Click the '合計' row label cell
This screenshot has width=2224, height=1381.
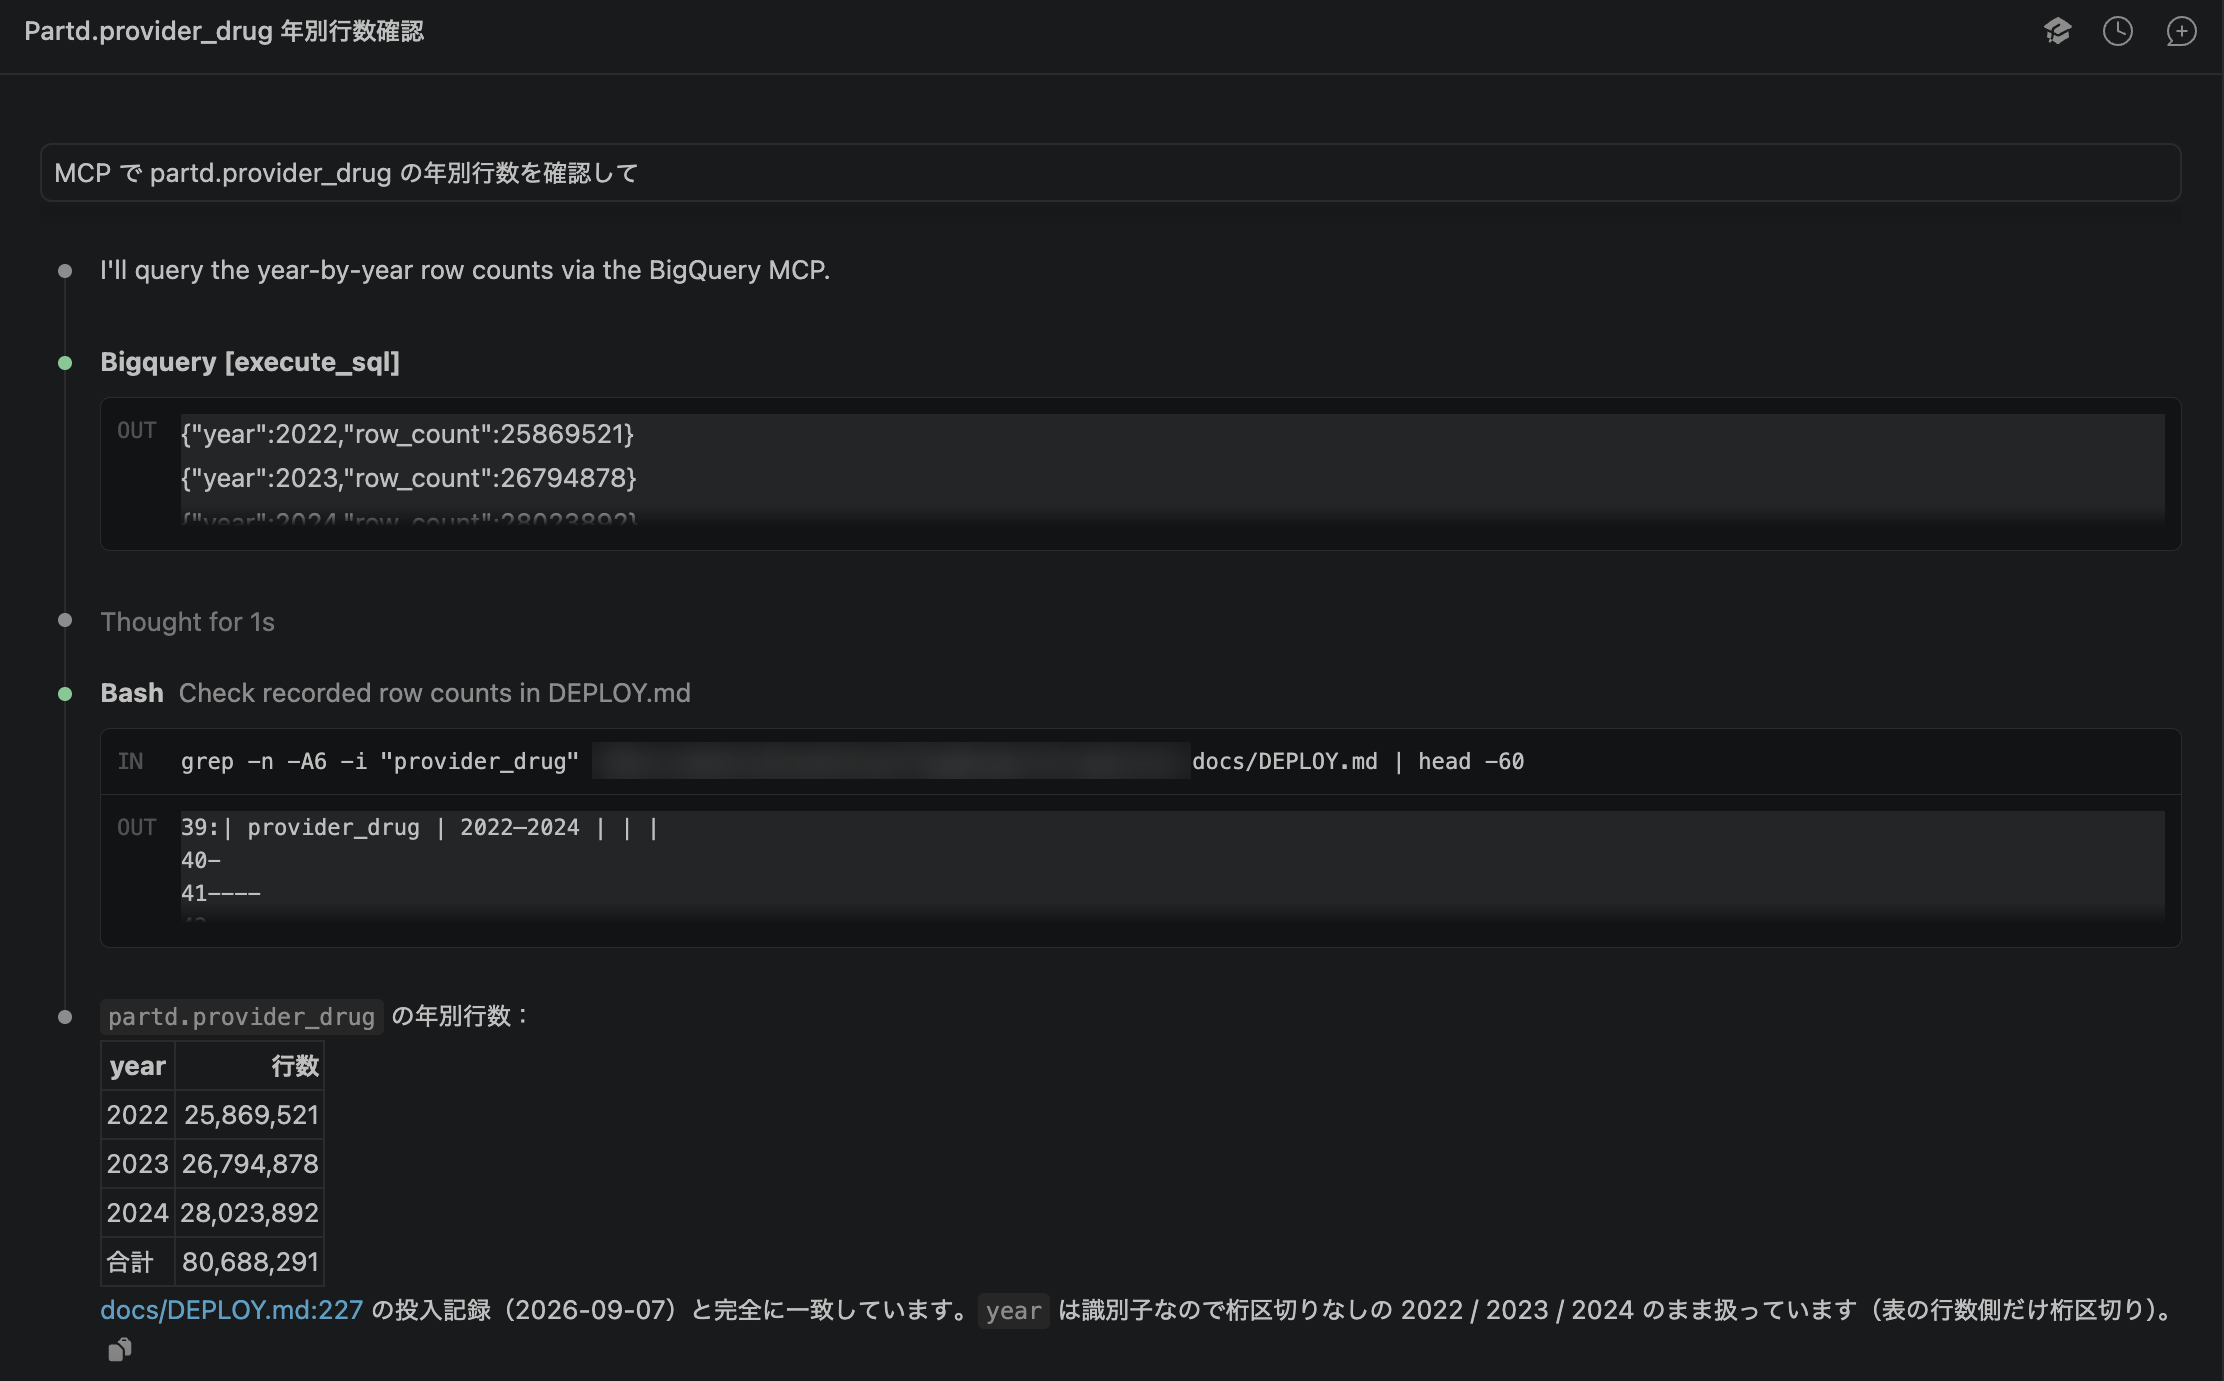pos(138,1262)
